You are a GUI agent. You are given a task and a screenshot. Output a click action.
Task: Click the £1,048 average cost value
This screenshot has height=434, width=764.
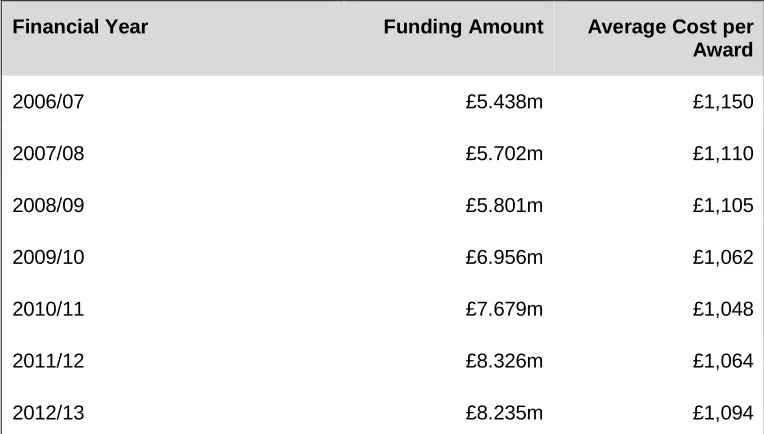tap(723, 309)
